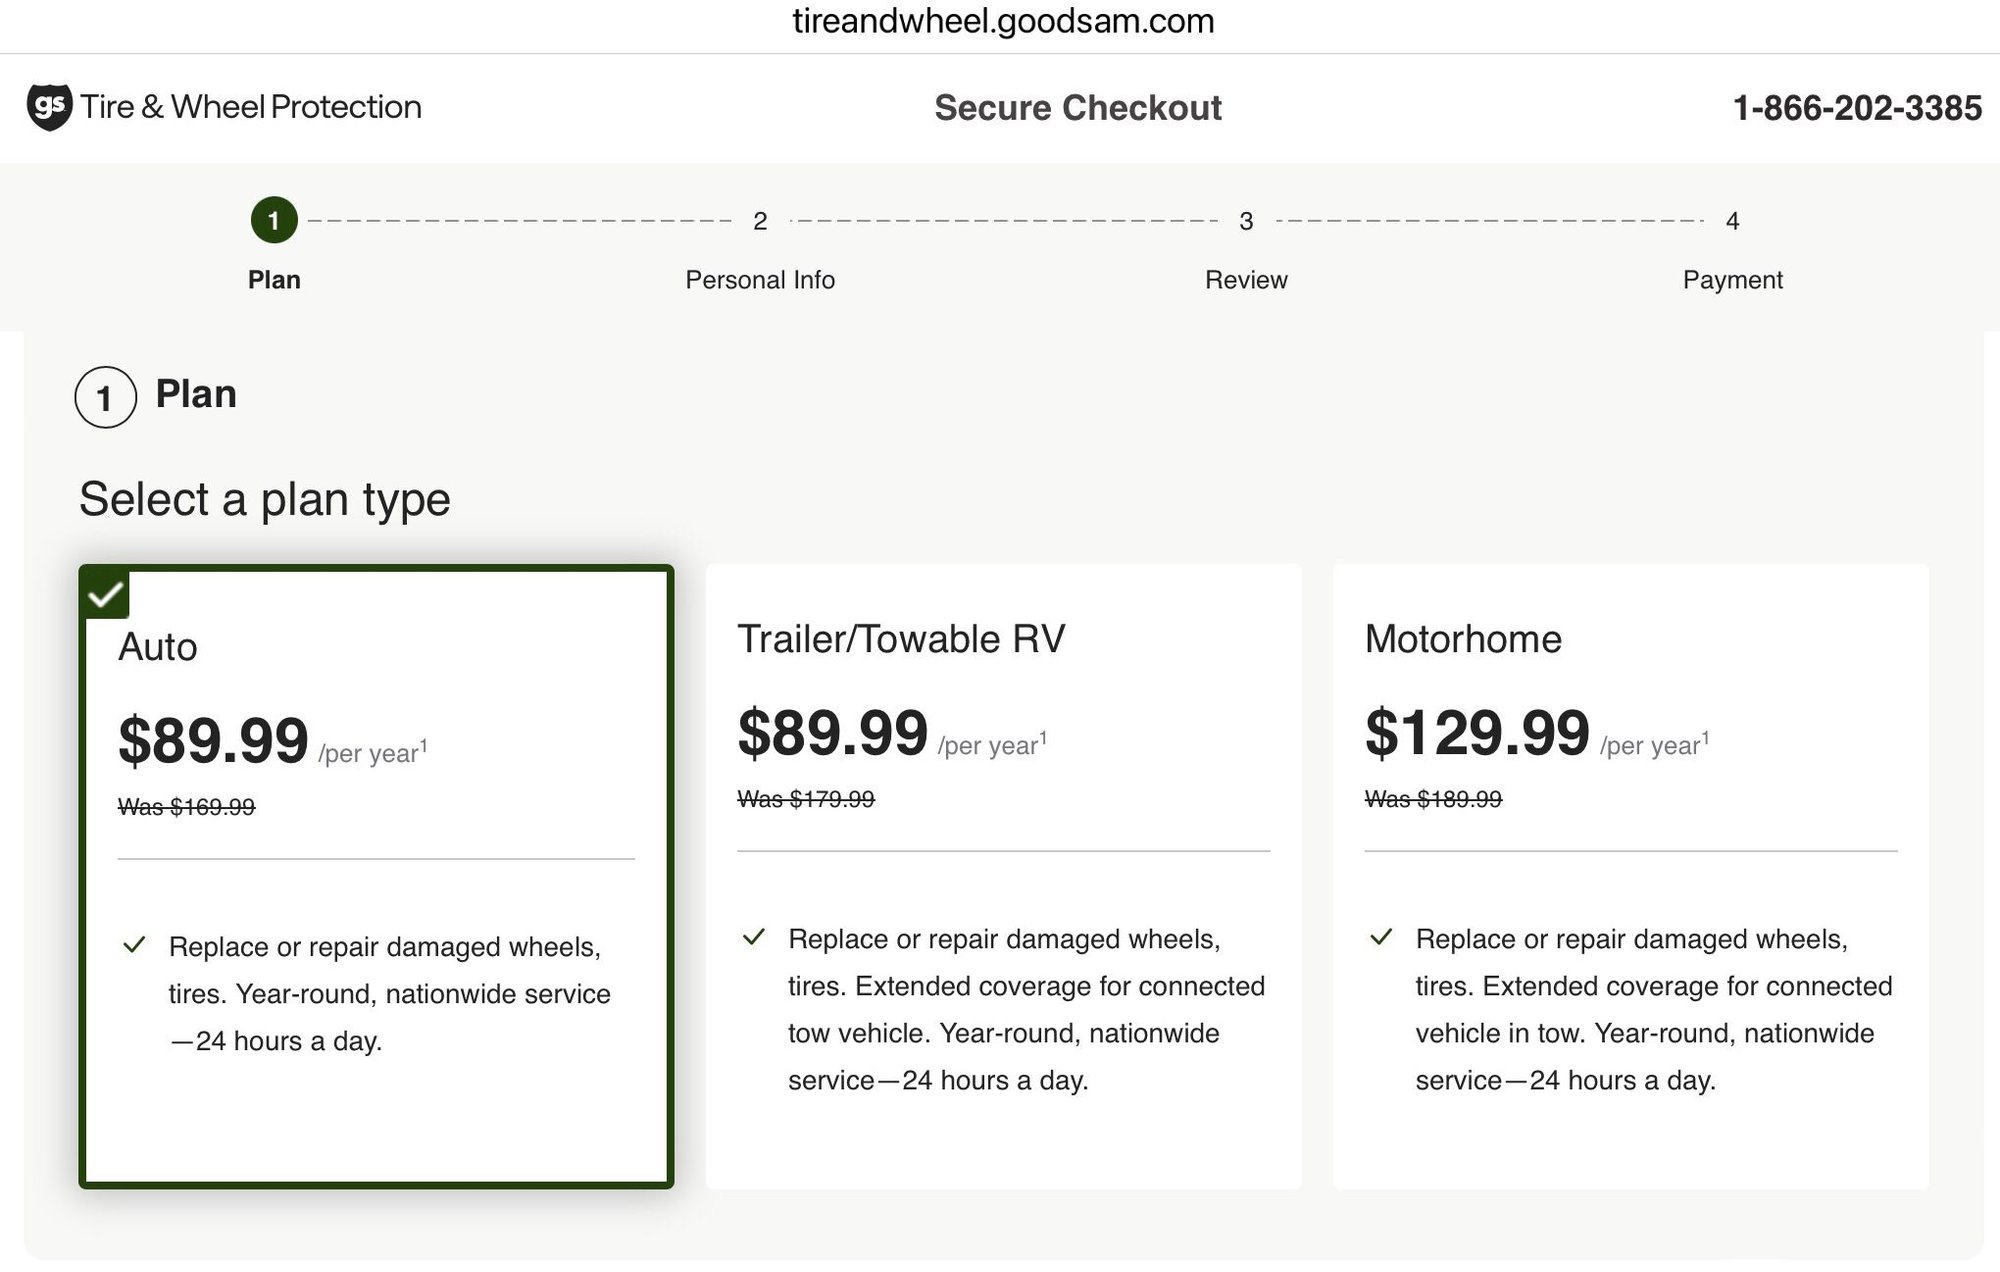Viewport: 2000px width, 1272px height.
Task: Choose the Trailer/Towable RV plan
Action: [1003, 876]
